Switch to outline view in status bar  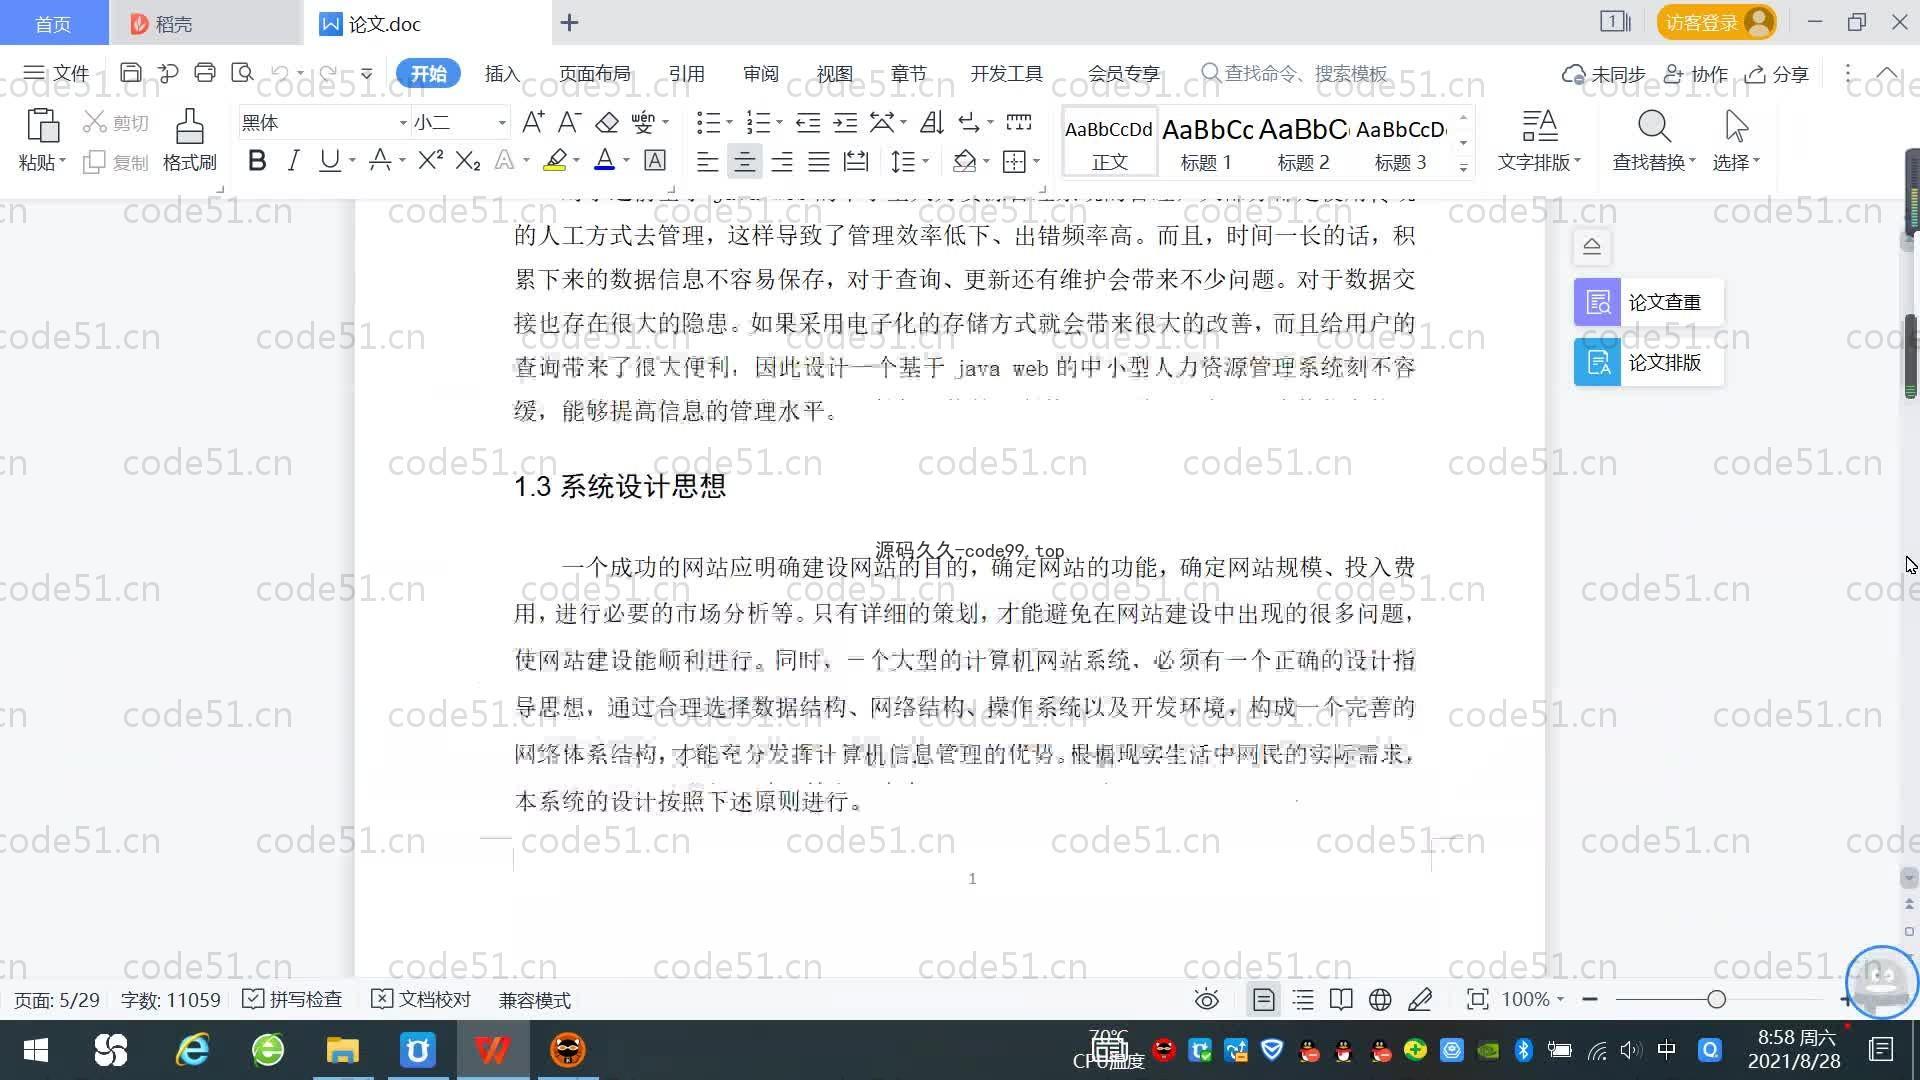pyautogui.click(x=1303, y=999)
